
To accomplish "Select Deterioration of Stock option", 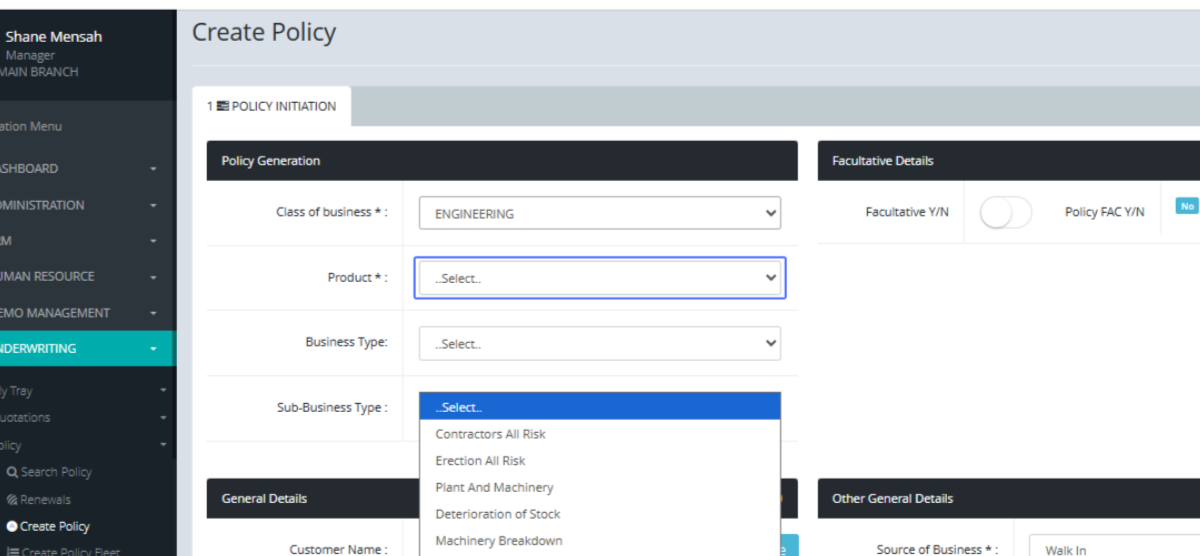I will pyautogui.click(x=497, y=514).
